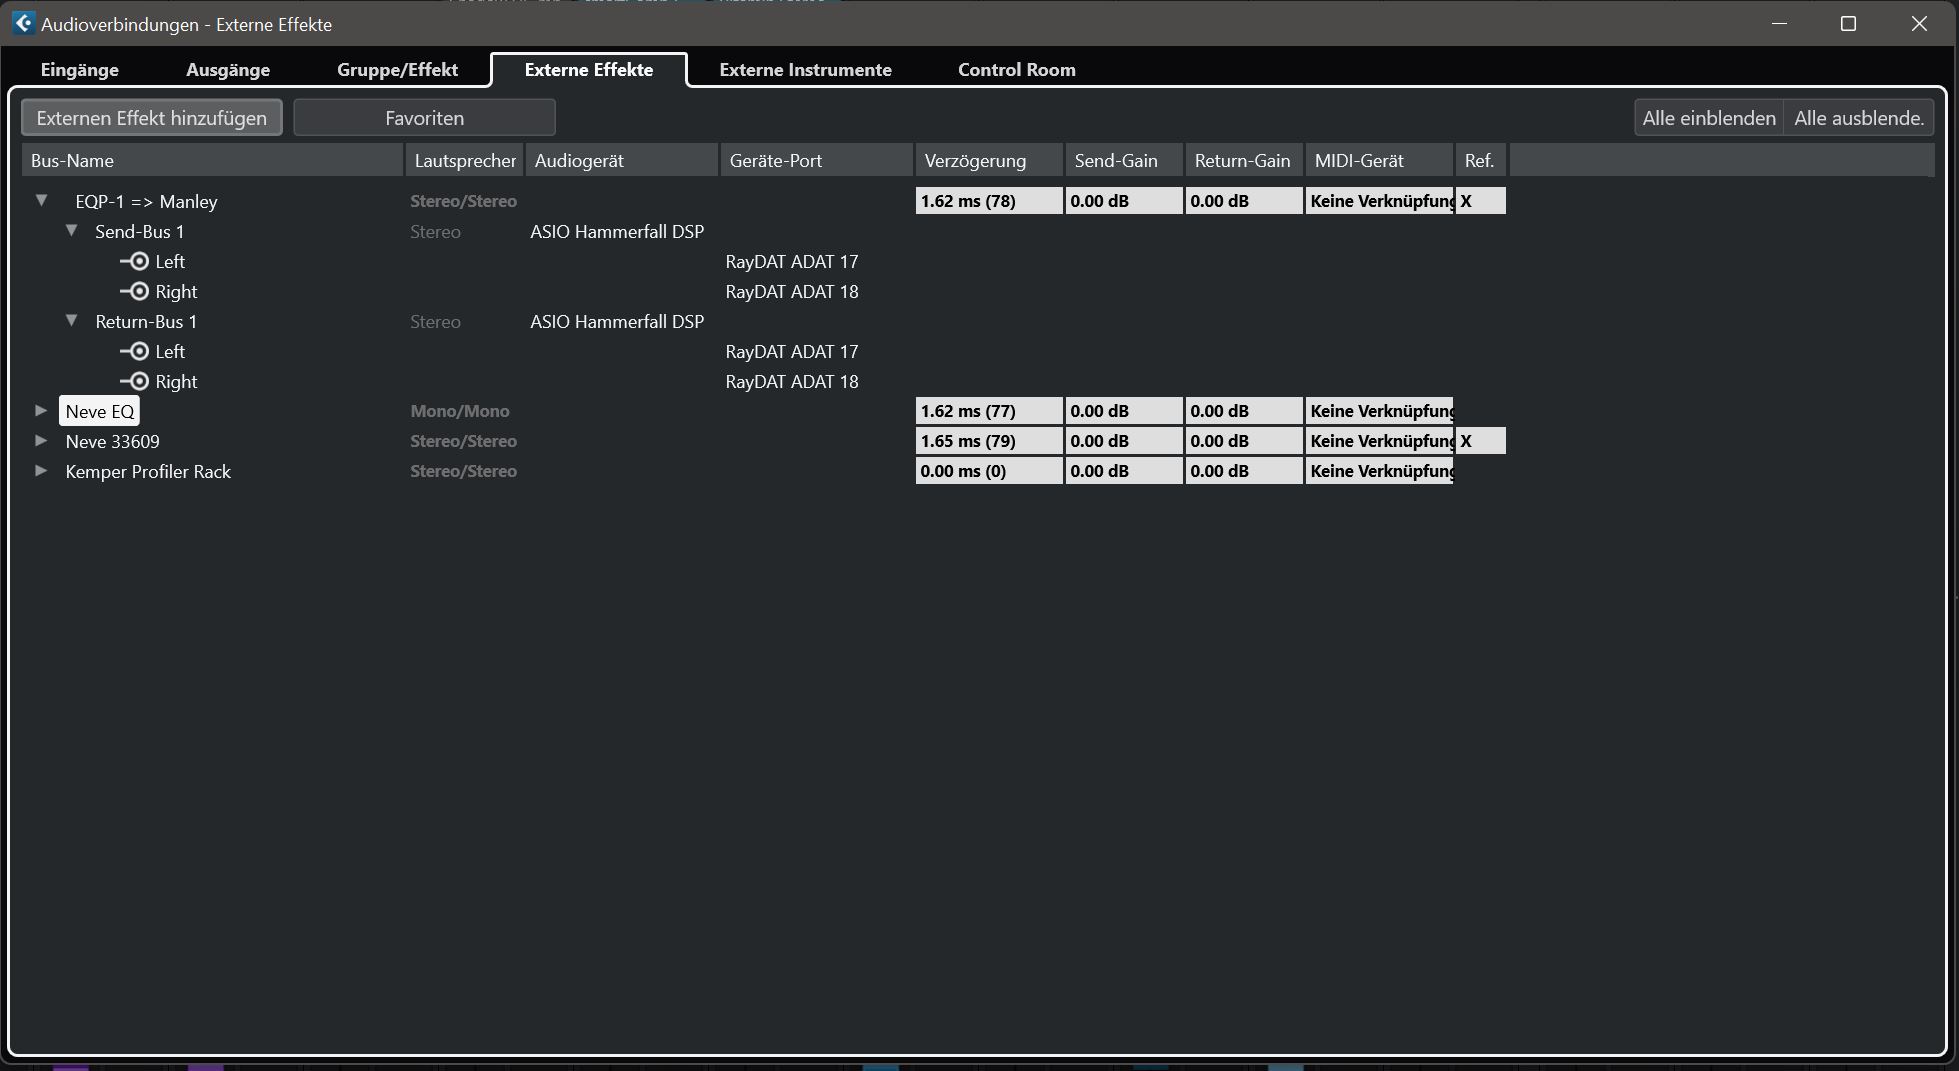Maximize the Audioverbindungen window
This screenshot has height=1071, width=1959.
(1848, 23)
